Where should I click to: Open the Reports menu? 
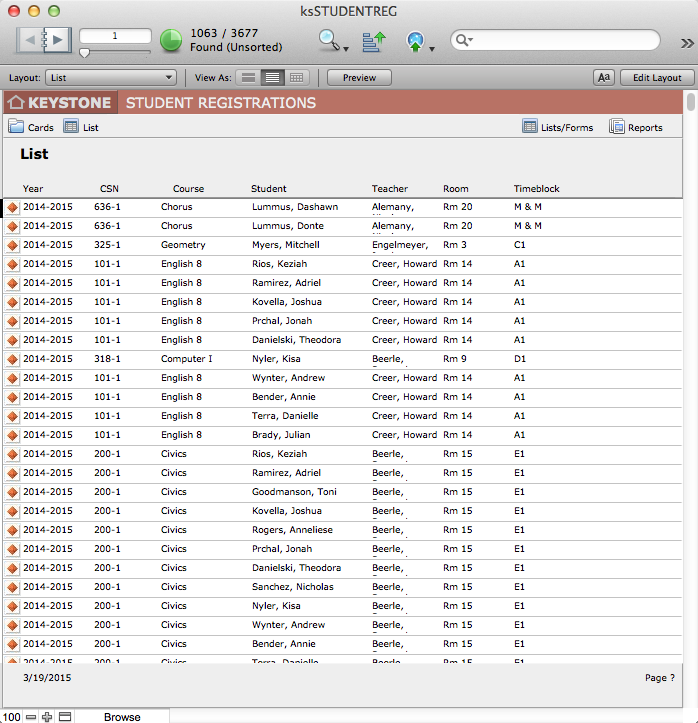coord(636,127)
